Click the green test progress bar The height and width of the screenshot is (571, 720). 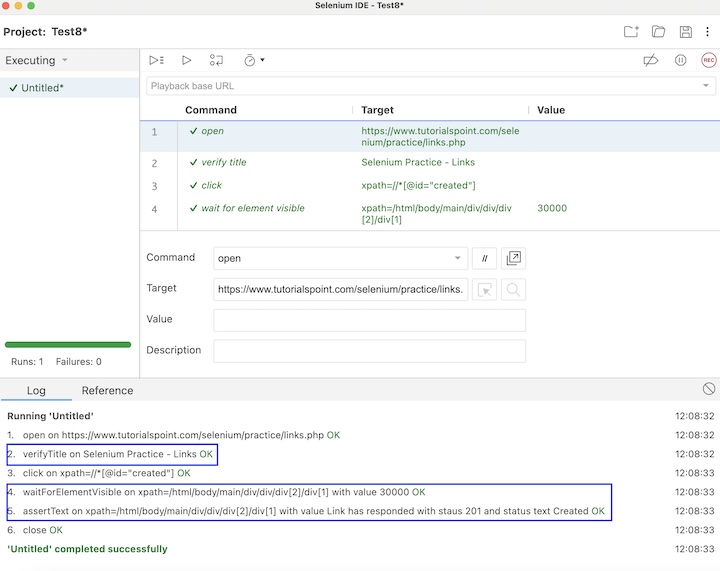[x=68, y=344]
